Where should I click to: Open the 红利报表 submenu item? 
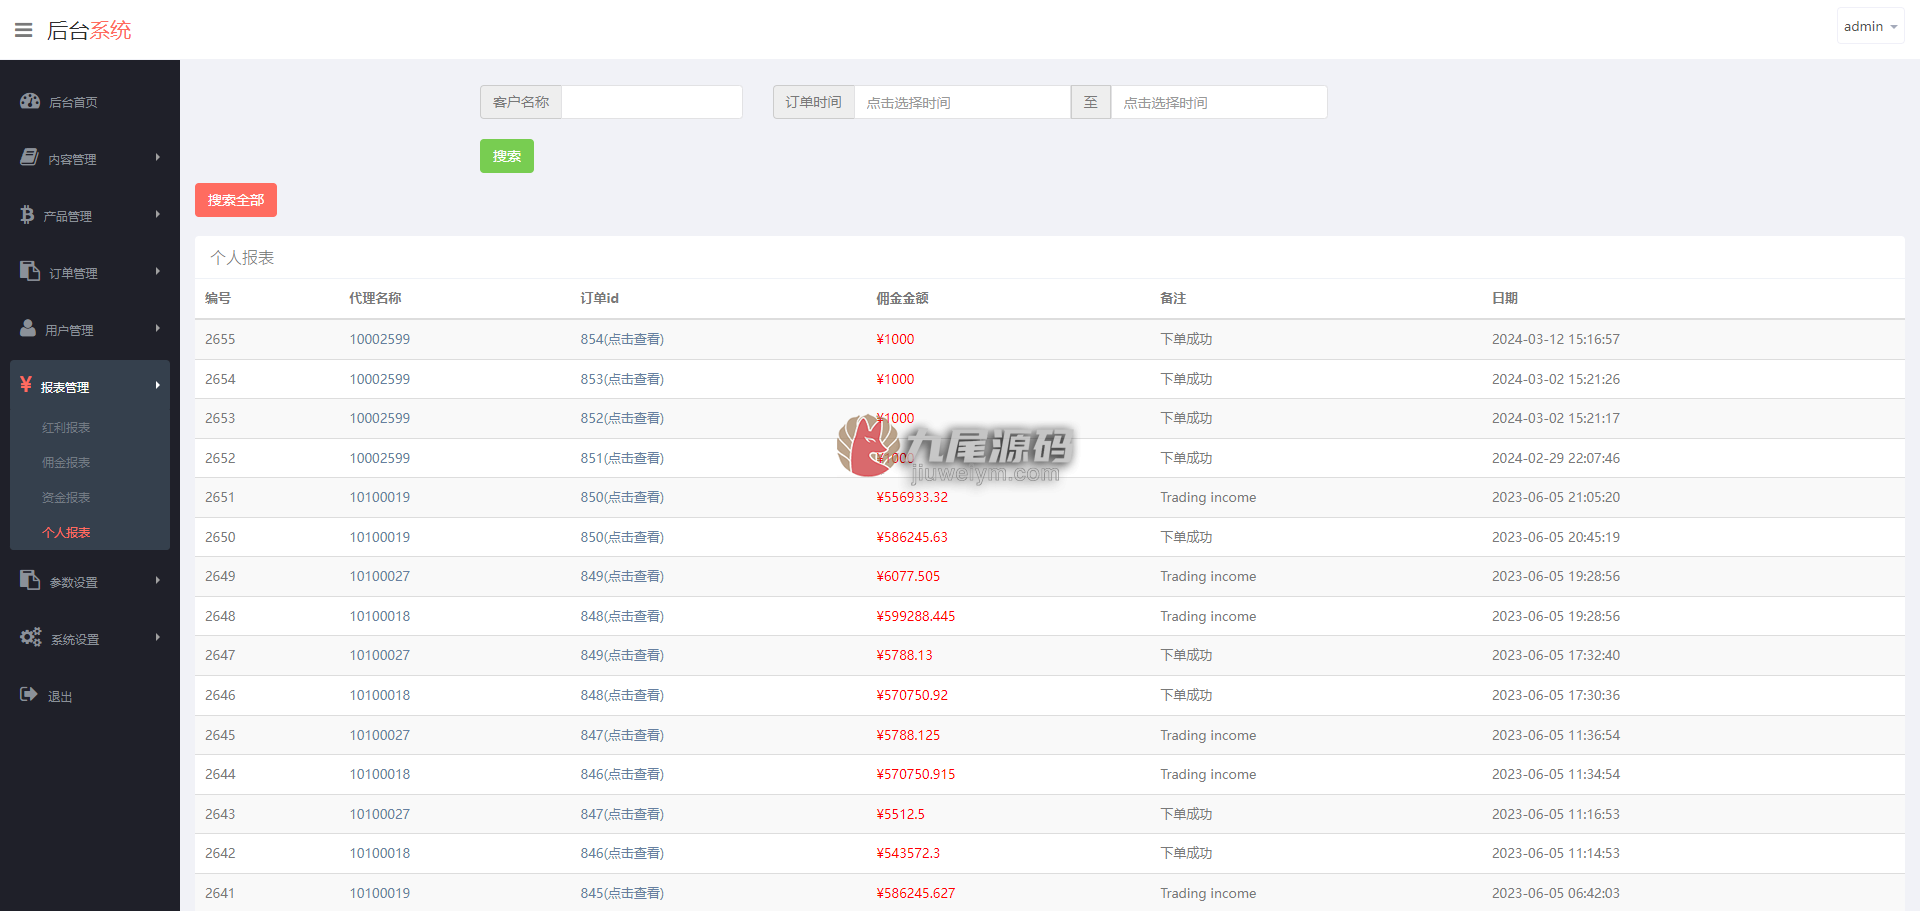(66, 427)
